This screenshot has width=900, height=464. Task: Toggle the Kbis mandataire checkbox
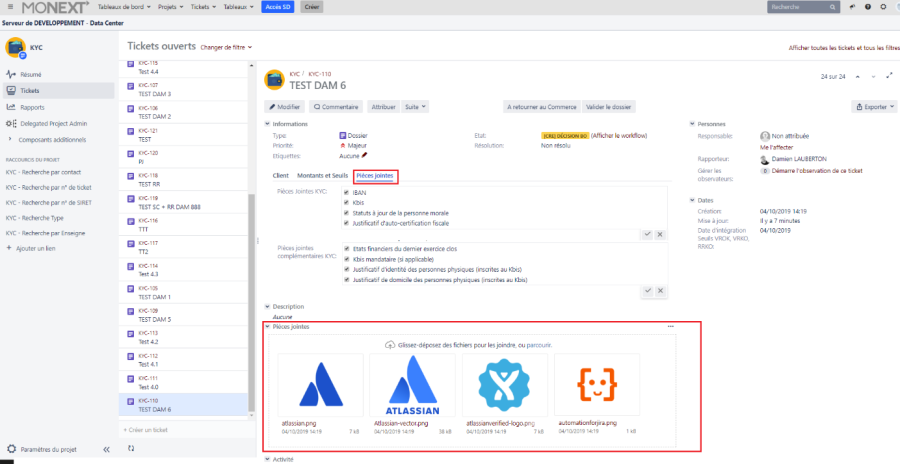point(346,259)
